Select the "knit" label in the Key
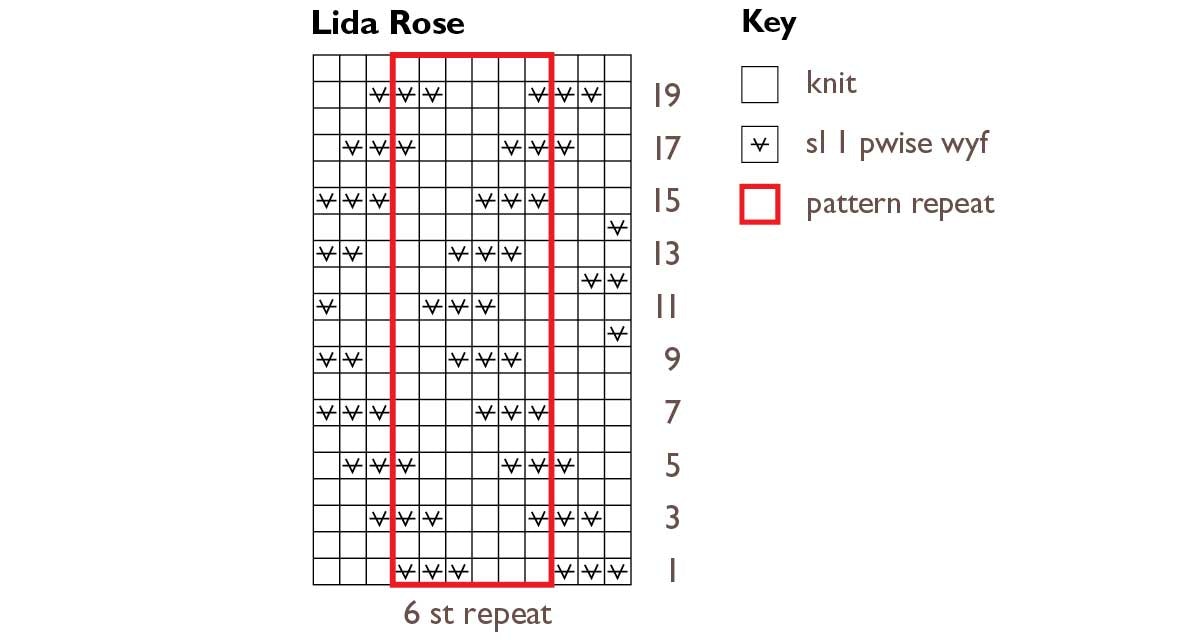Screen dimensions: 1200x640 (x=831, y=83)
